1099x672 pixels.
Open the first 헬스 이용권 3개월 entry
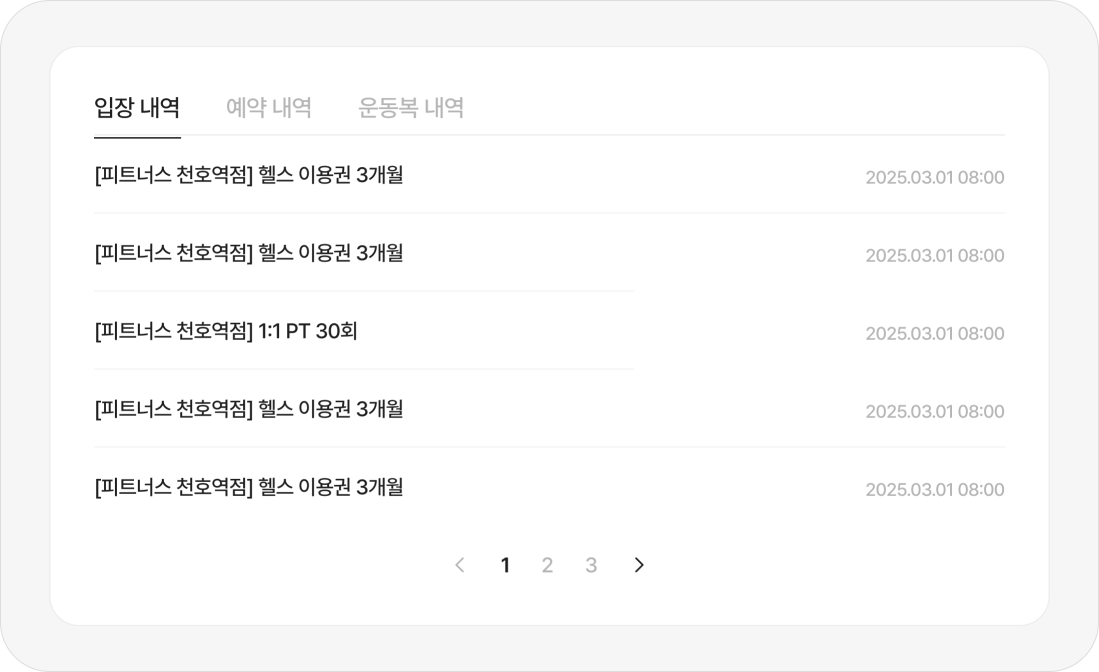(330, 175)
